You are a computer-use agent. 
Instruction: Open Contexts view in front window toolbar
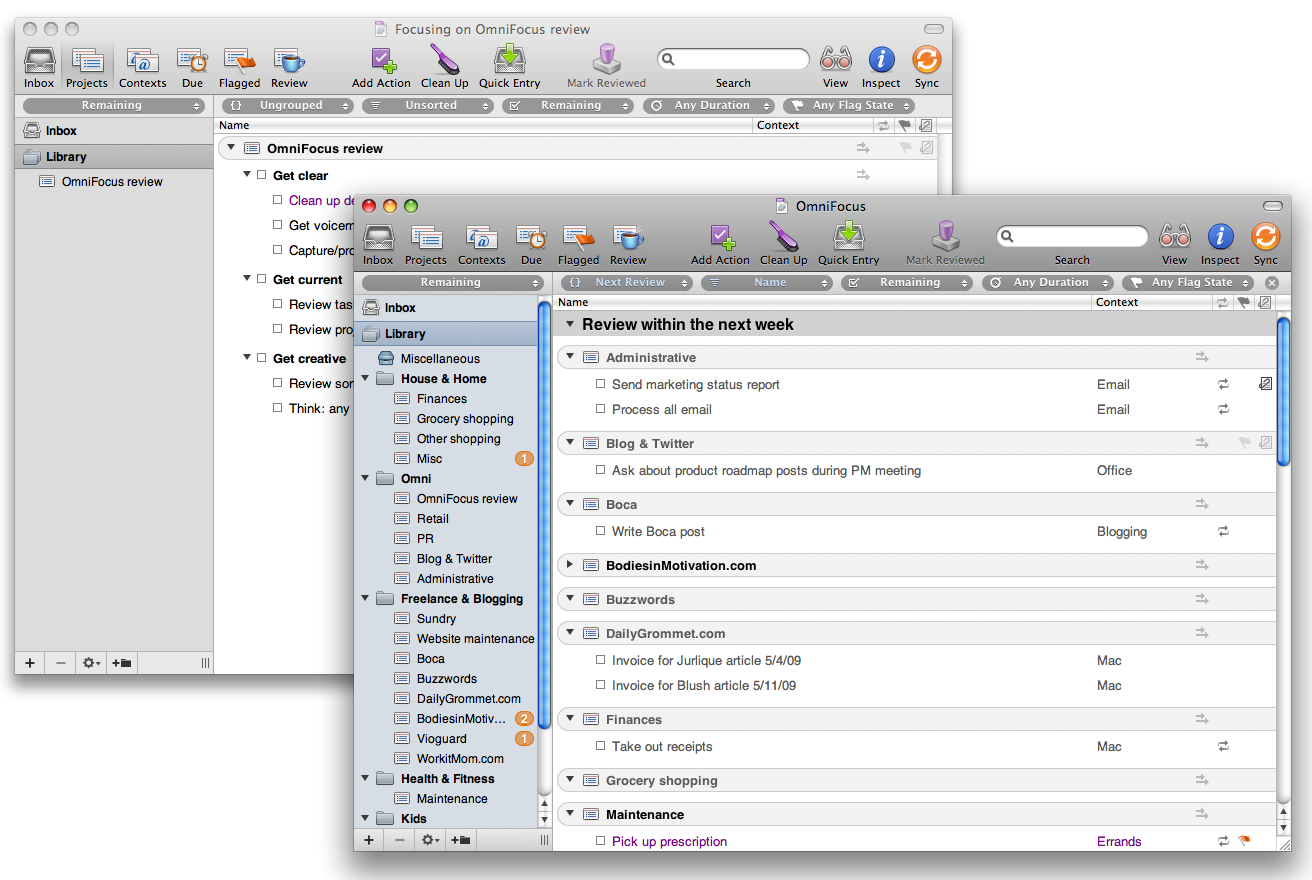481,243
